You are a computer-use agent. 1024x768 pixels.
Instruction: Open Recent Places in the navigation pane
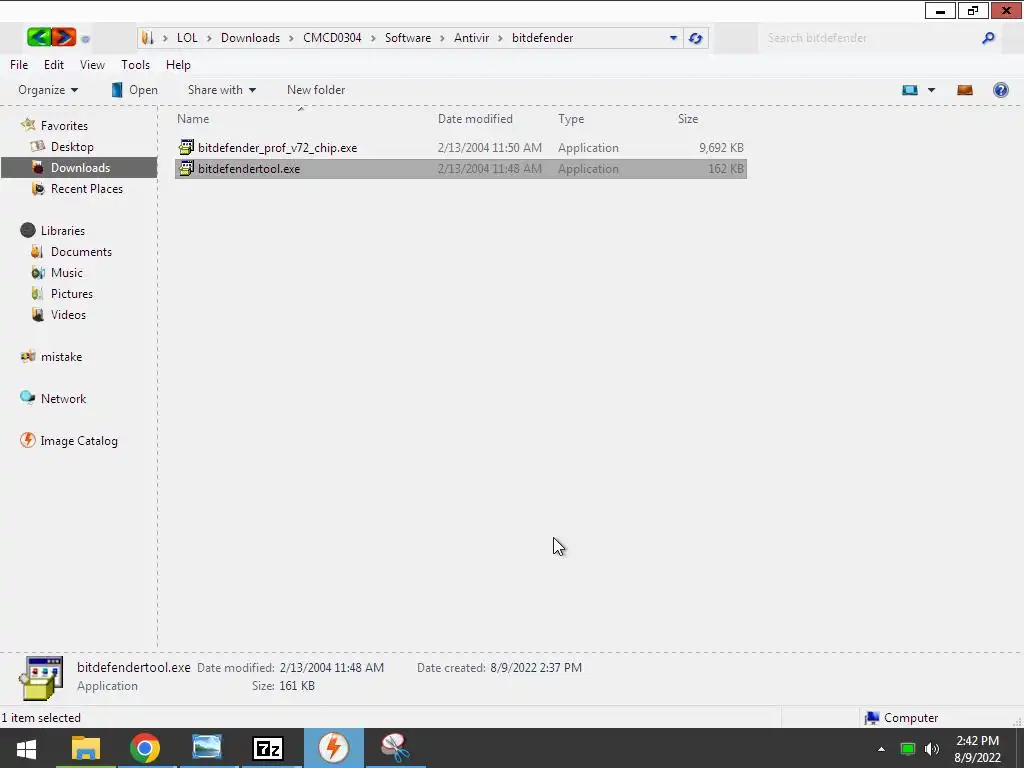coord(86,189)
